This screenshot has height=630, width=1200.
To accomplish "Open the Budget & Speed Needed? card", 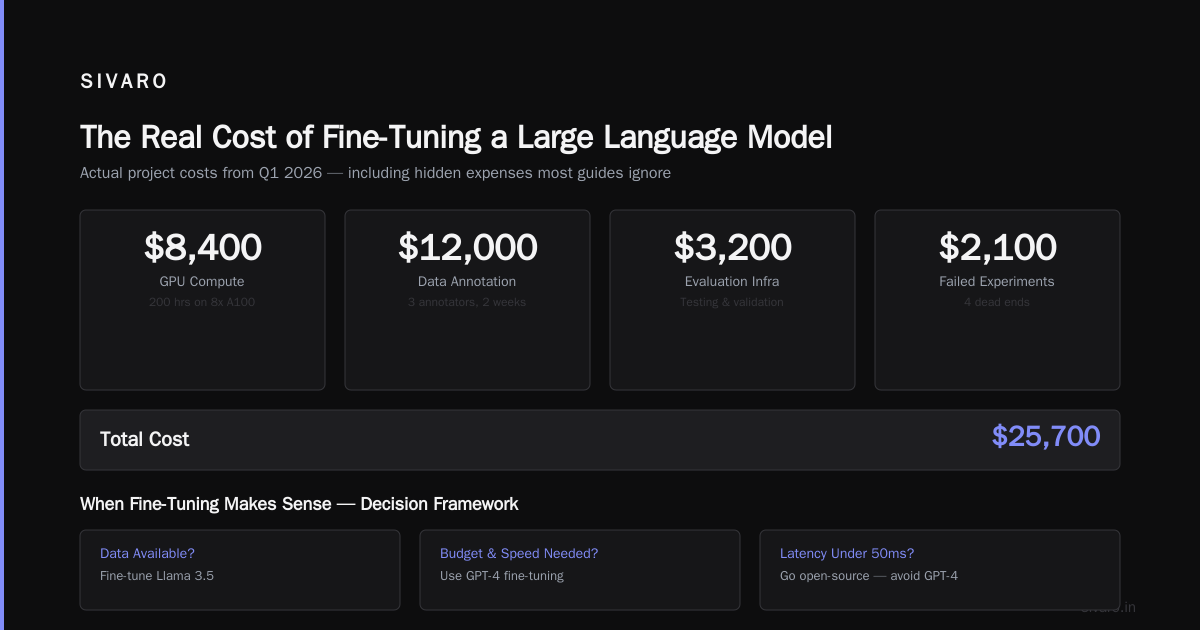I will 580,570.
